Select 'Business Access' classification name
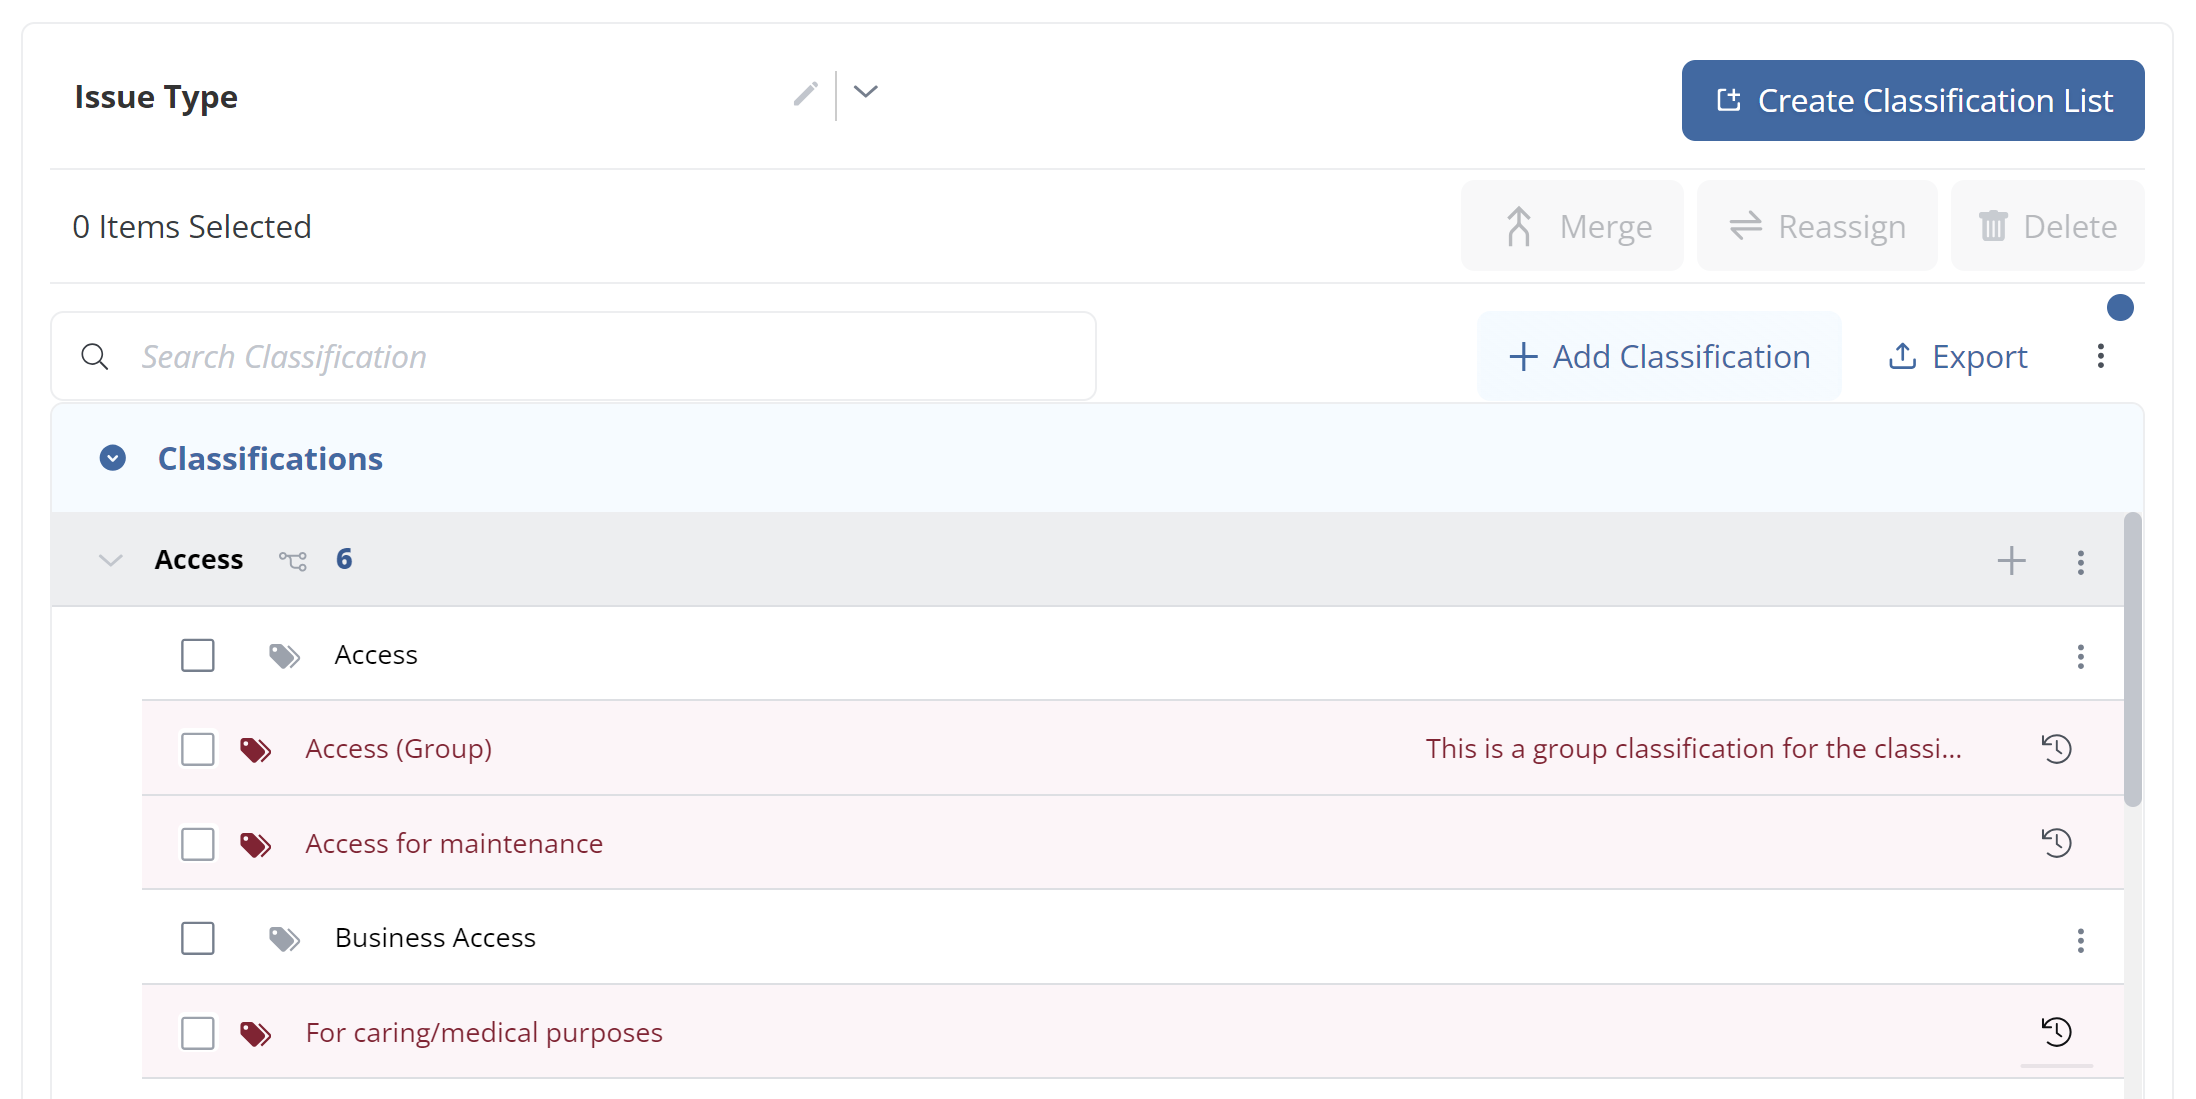 click(x=435, y=938)
